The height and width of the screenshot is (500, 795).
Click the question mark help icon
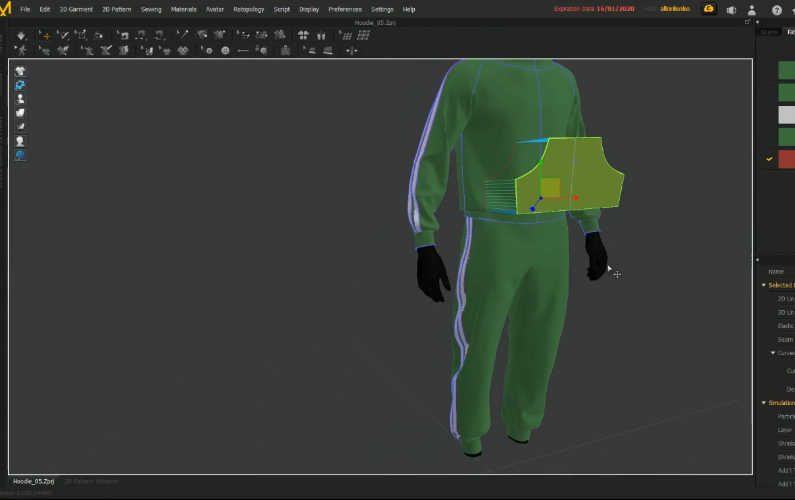click(777, 9)
